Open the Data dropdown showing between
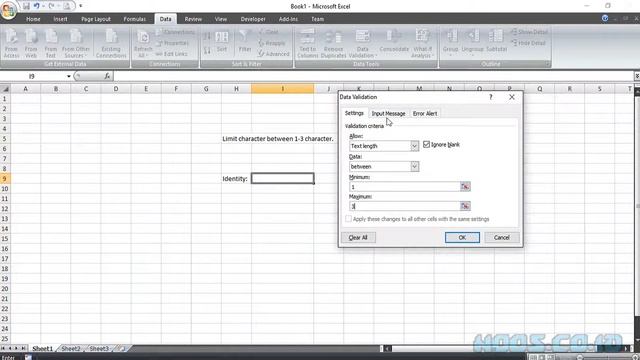Image resolution: width=640 pixels, height=360 pixels. [414, 167]
